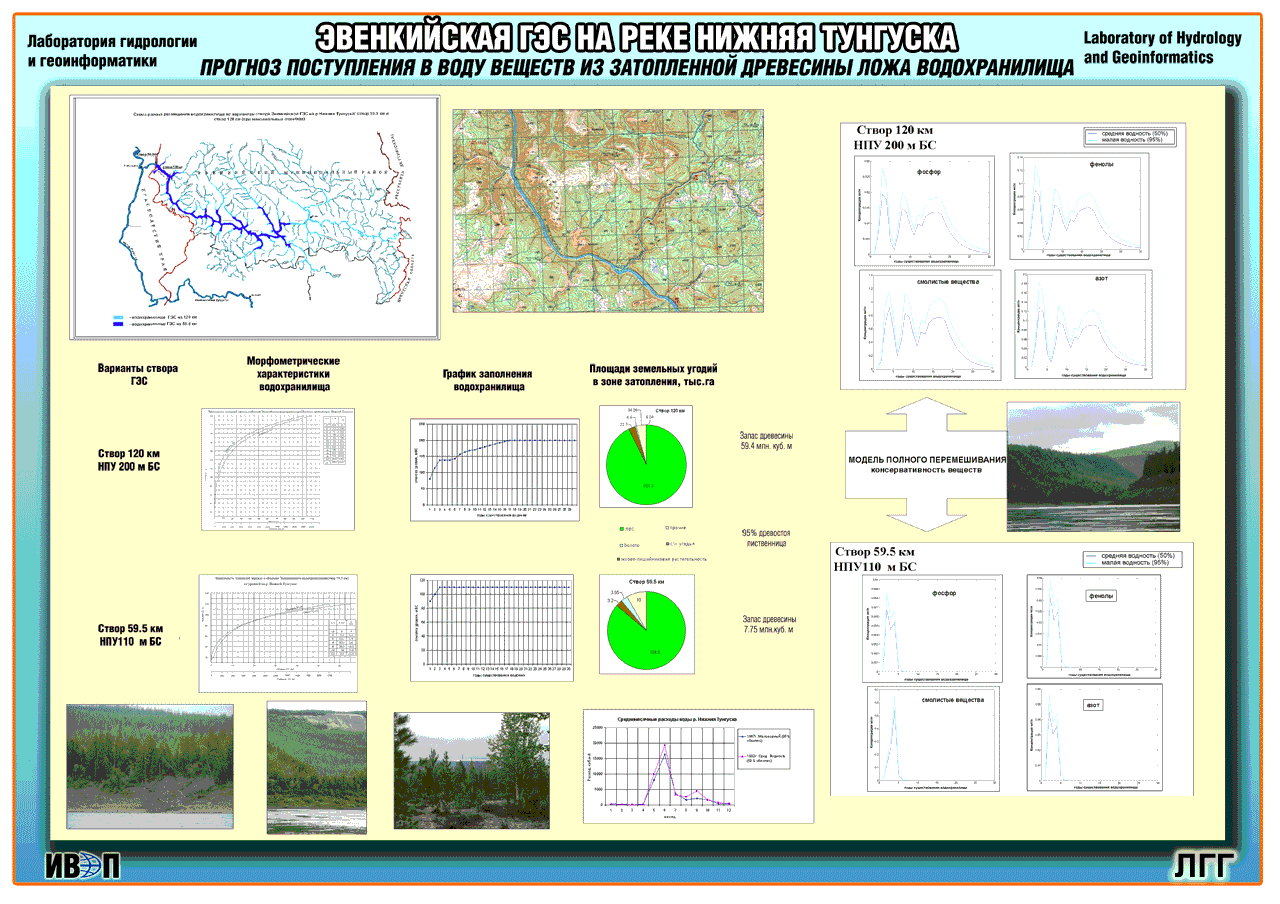Open the topographic map with grid

[x=608, y=212]
